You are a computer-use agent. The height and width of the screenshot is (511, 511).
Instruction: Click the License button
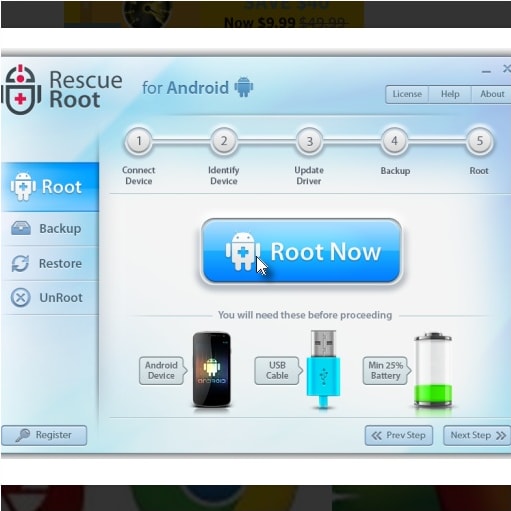click(407, 94)
